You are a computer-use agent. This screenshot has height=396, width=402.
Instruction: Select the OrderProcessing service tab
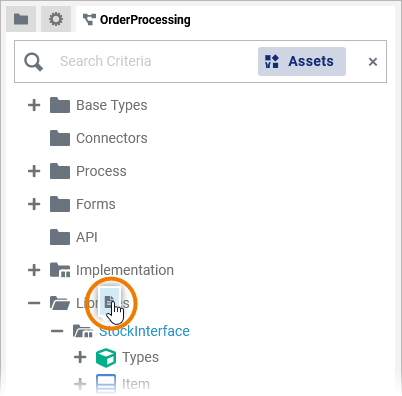point(136,20)
